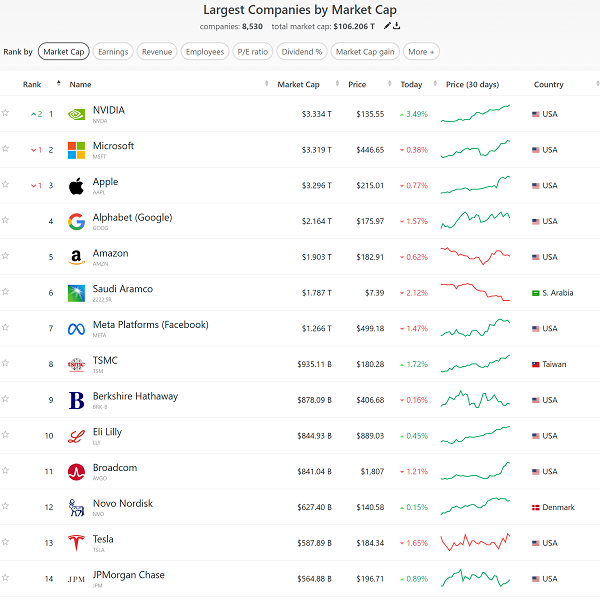Click the Meta infinity logo icon

coord(76,329)
